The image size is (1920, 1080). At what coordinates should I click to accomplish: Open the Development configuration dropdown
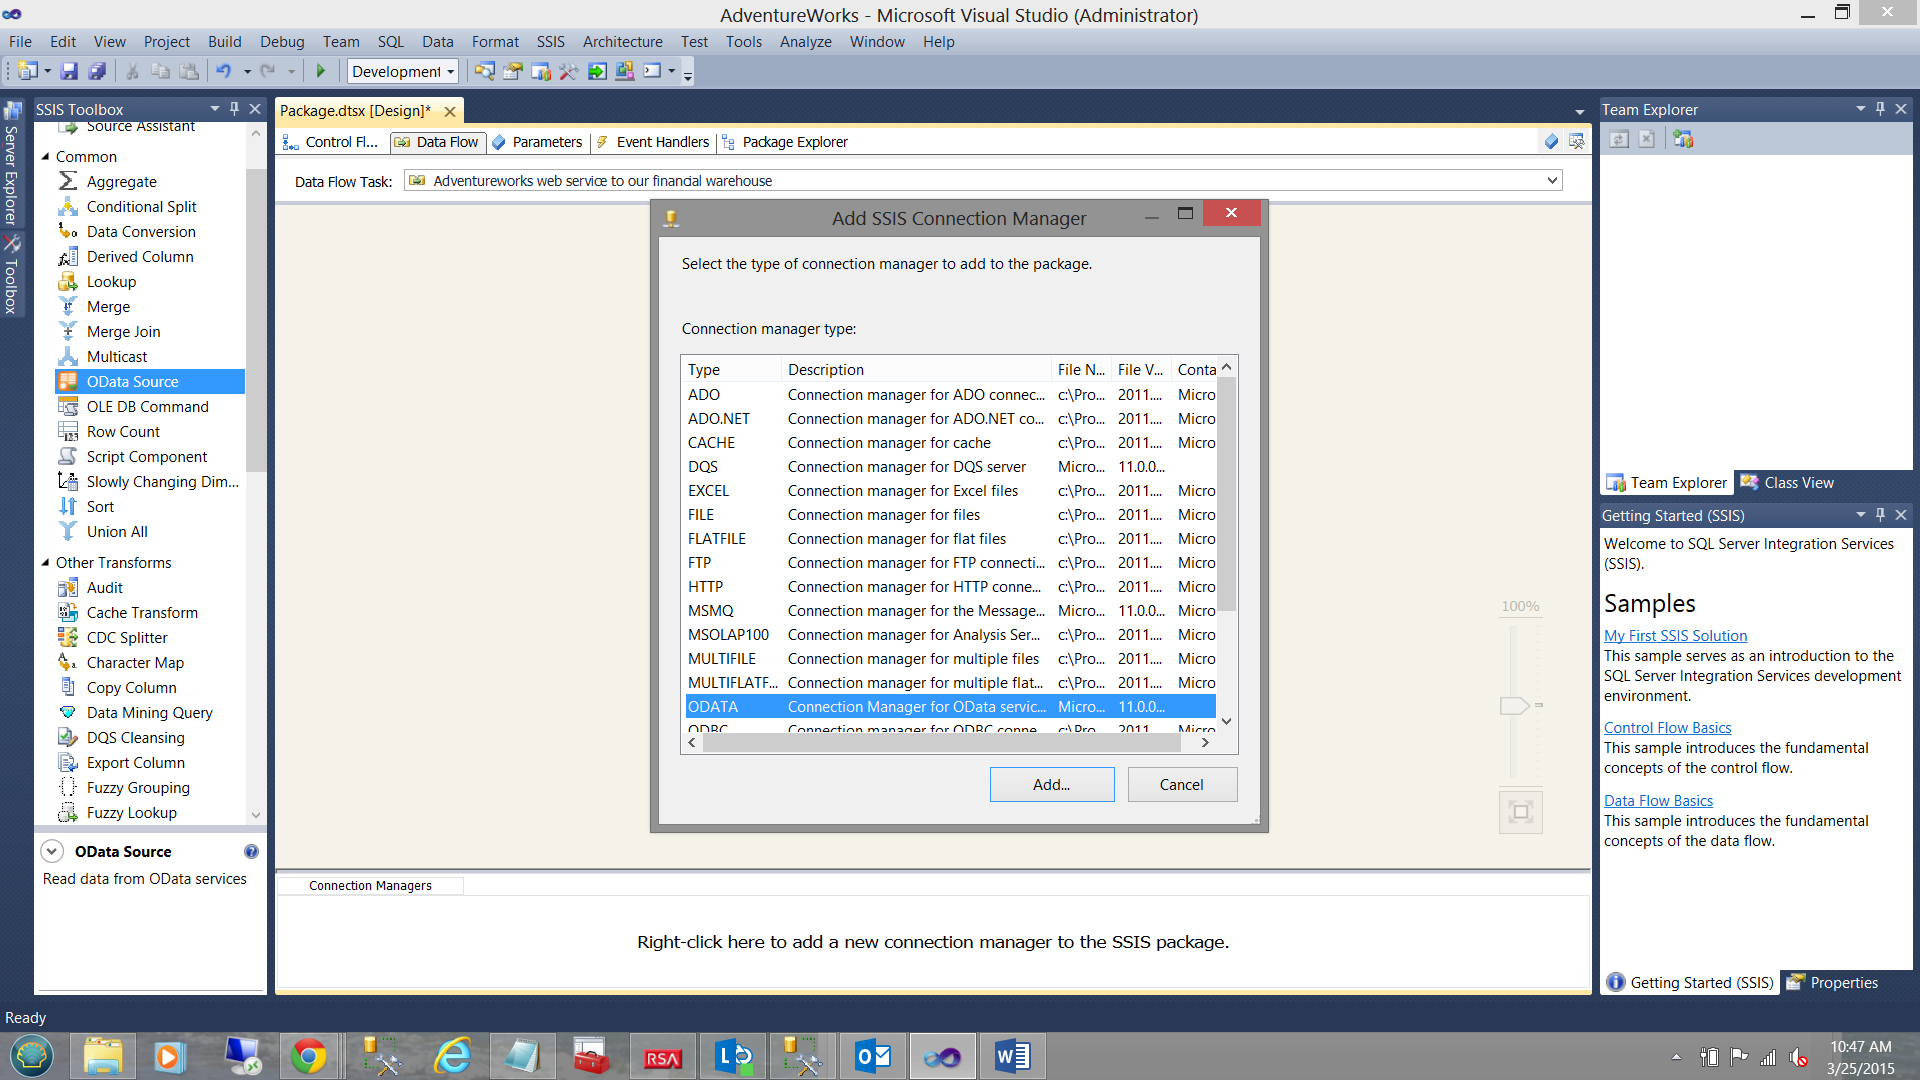(450, 71)
